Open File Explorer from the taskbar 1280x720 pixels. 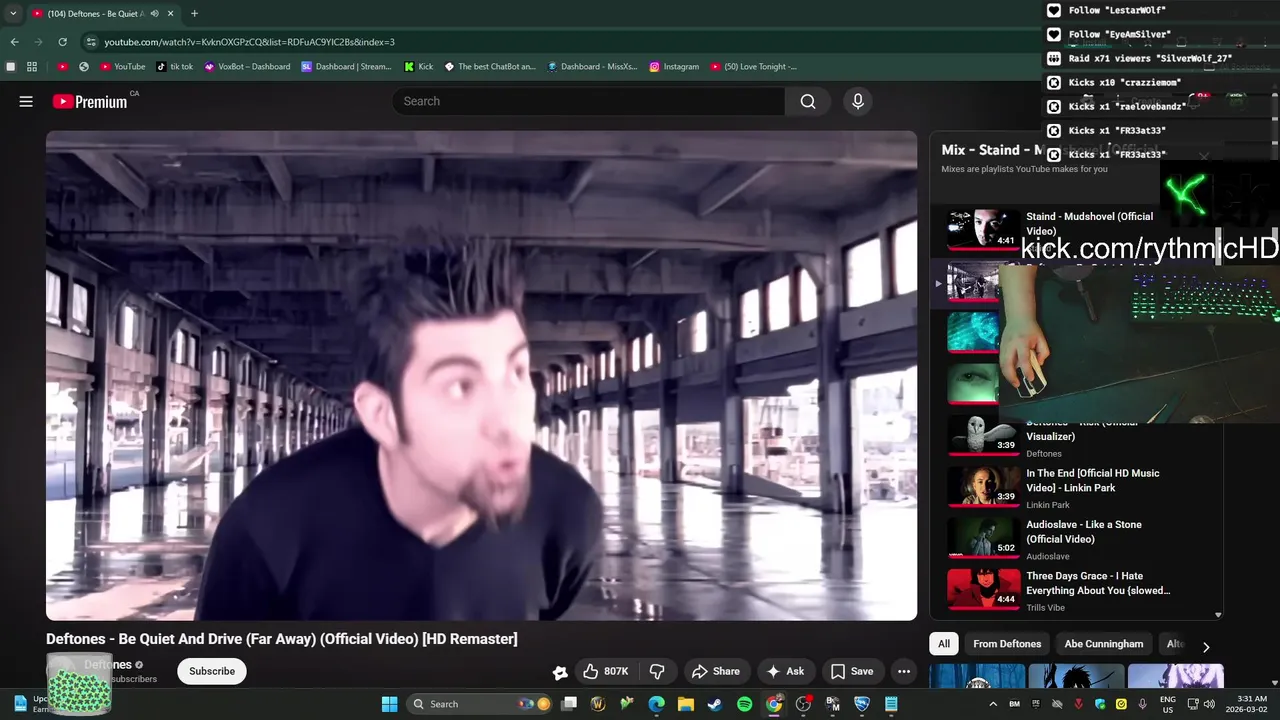tap(686, 704)
